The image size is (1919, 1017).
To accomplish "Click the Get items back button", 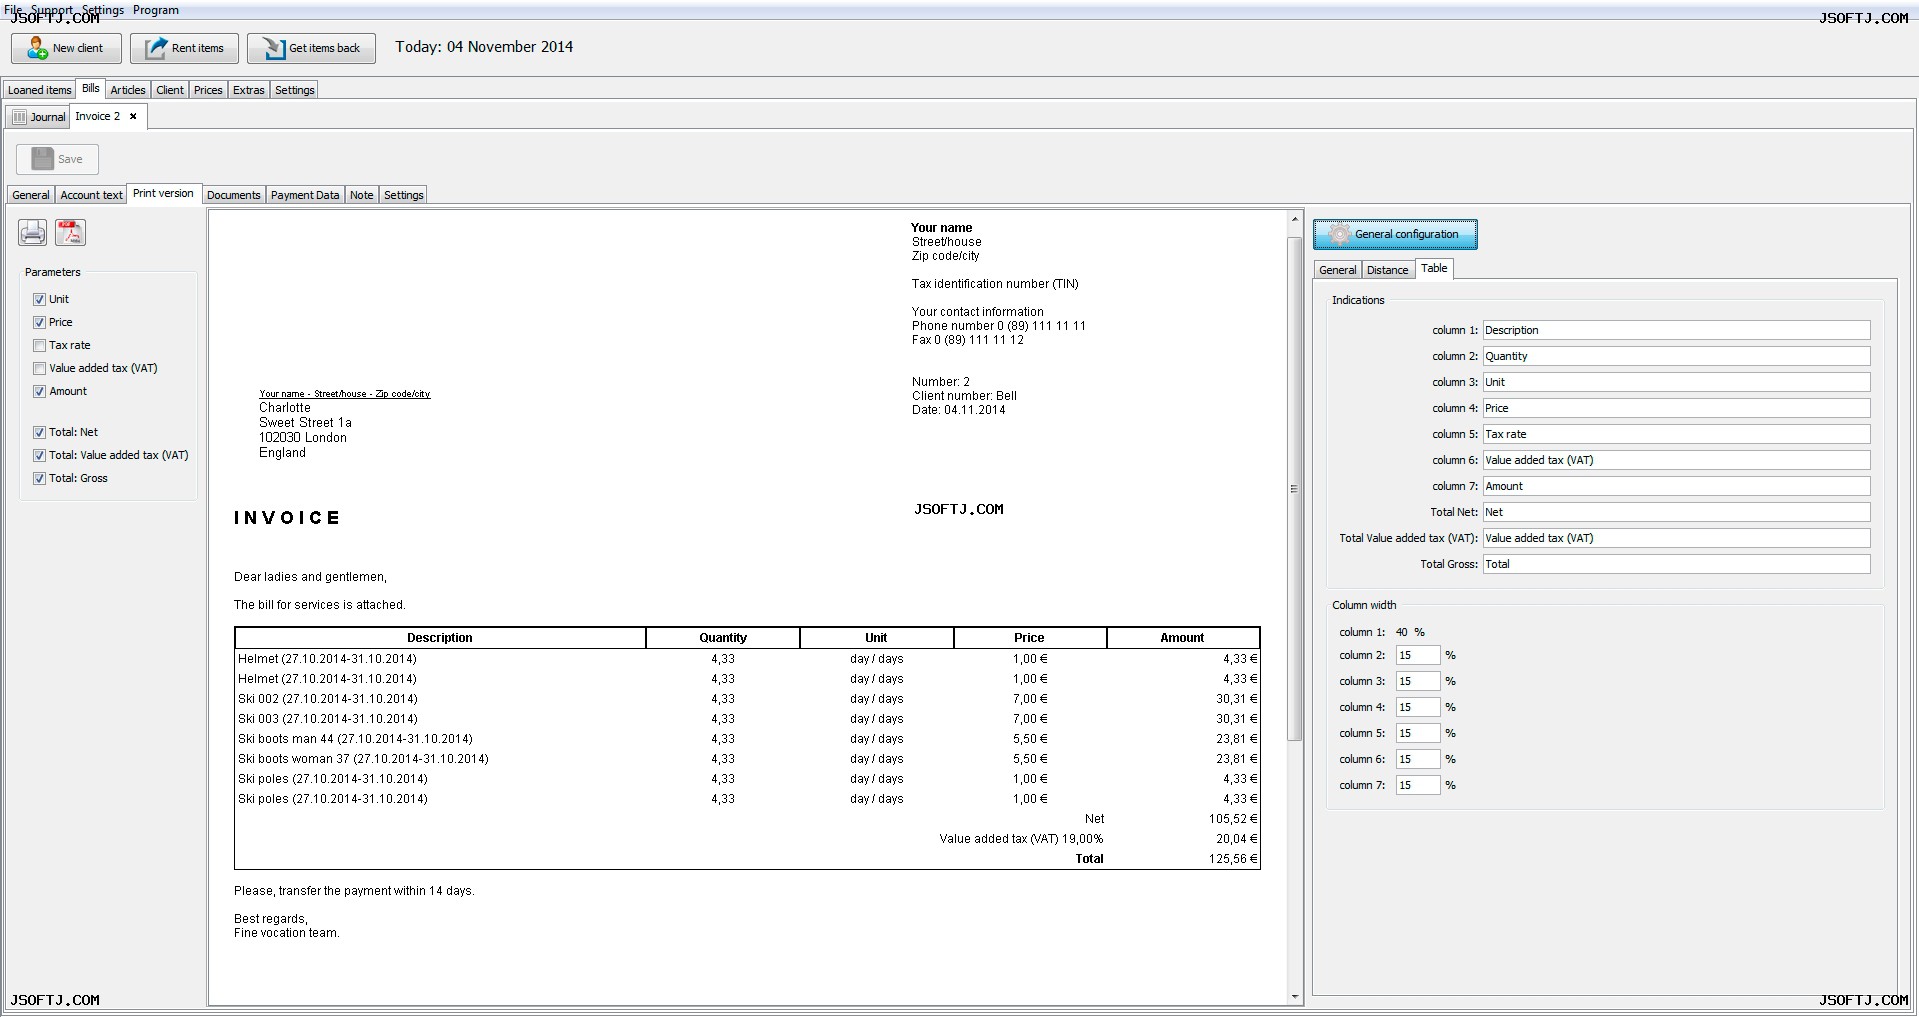I will click(311, 48).
